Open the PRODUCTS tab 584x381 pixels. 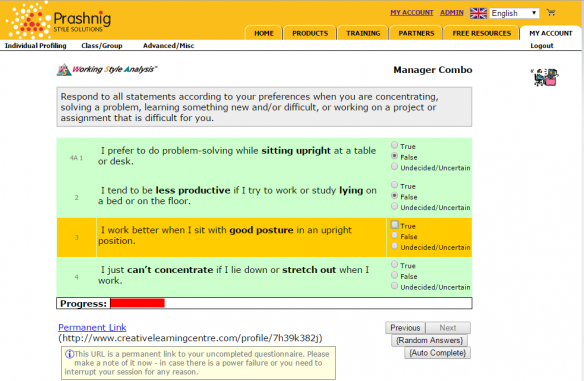(x=310, y=33)
